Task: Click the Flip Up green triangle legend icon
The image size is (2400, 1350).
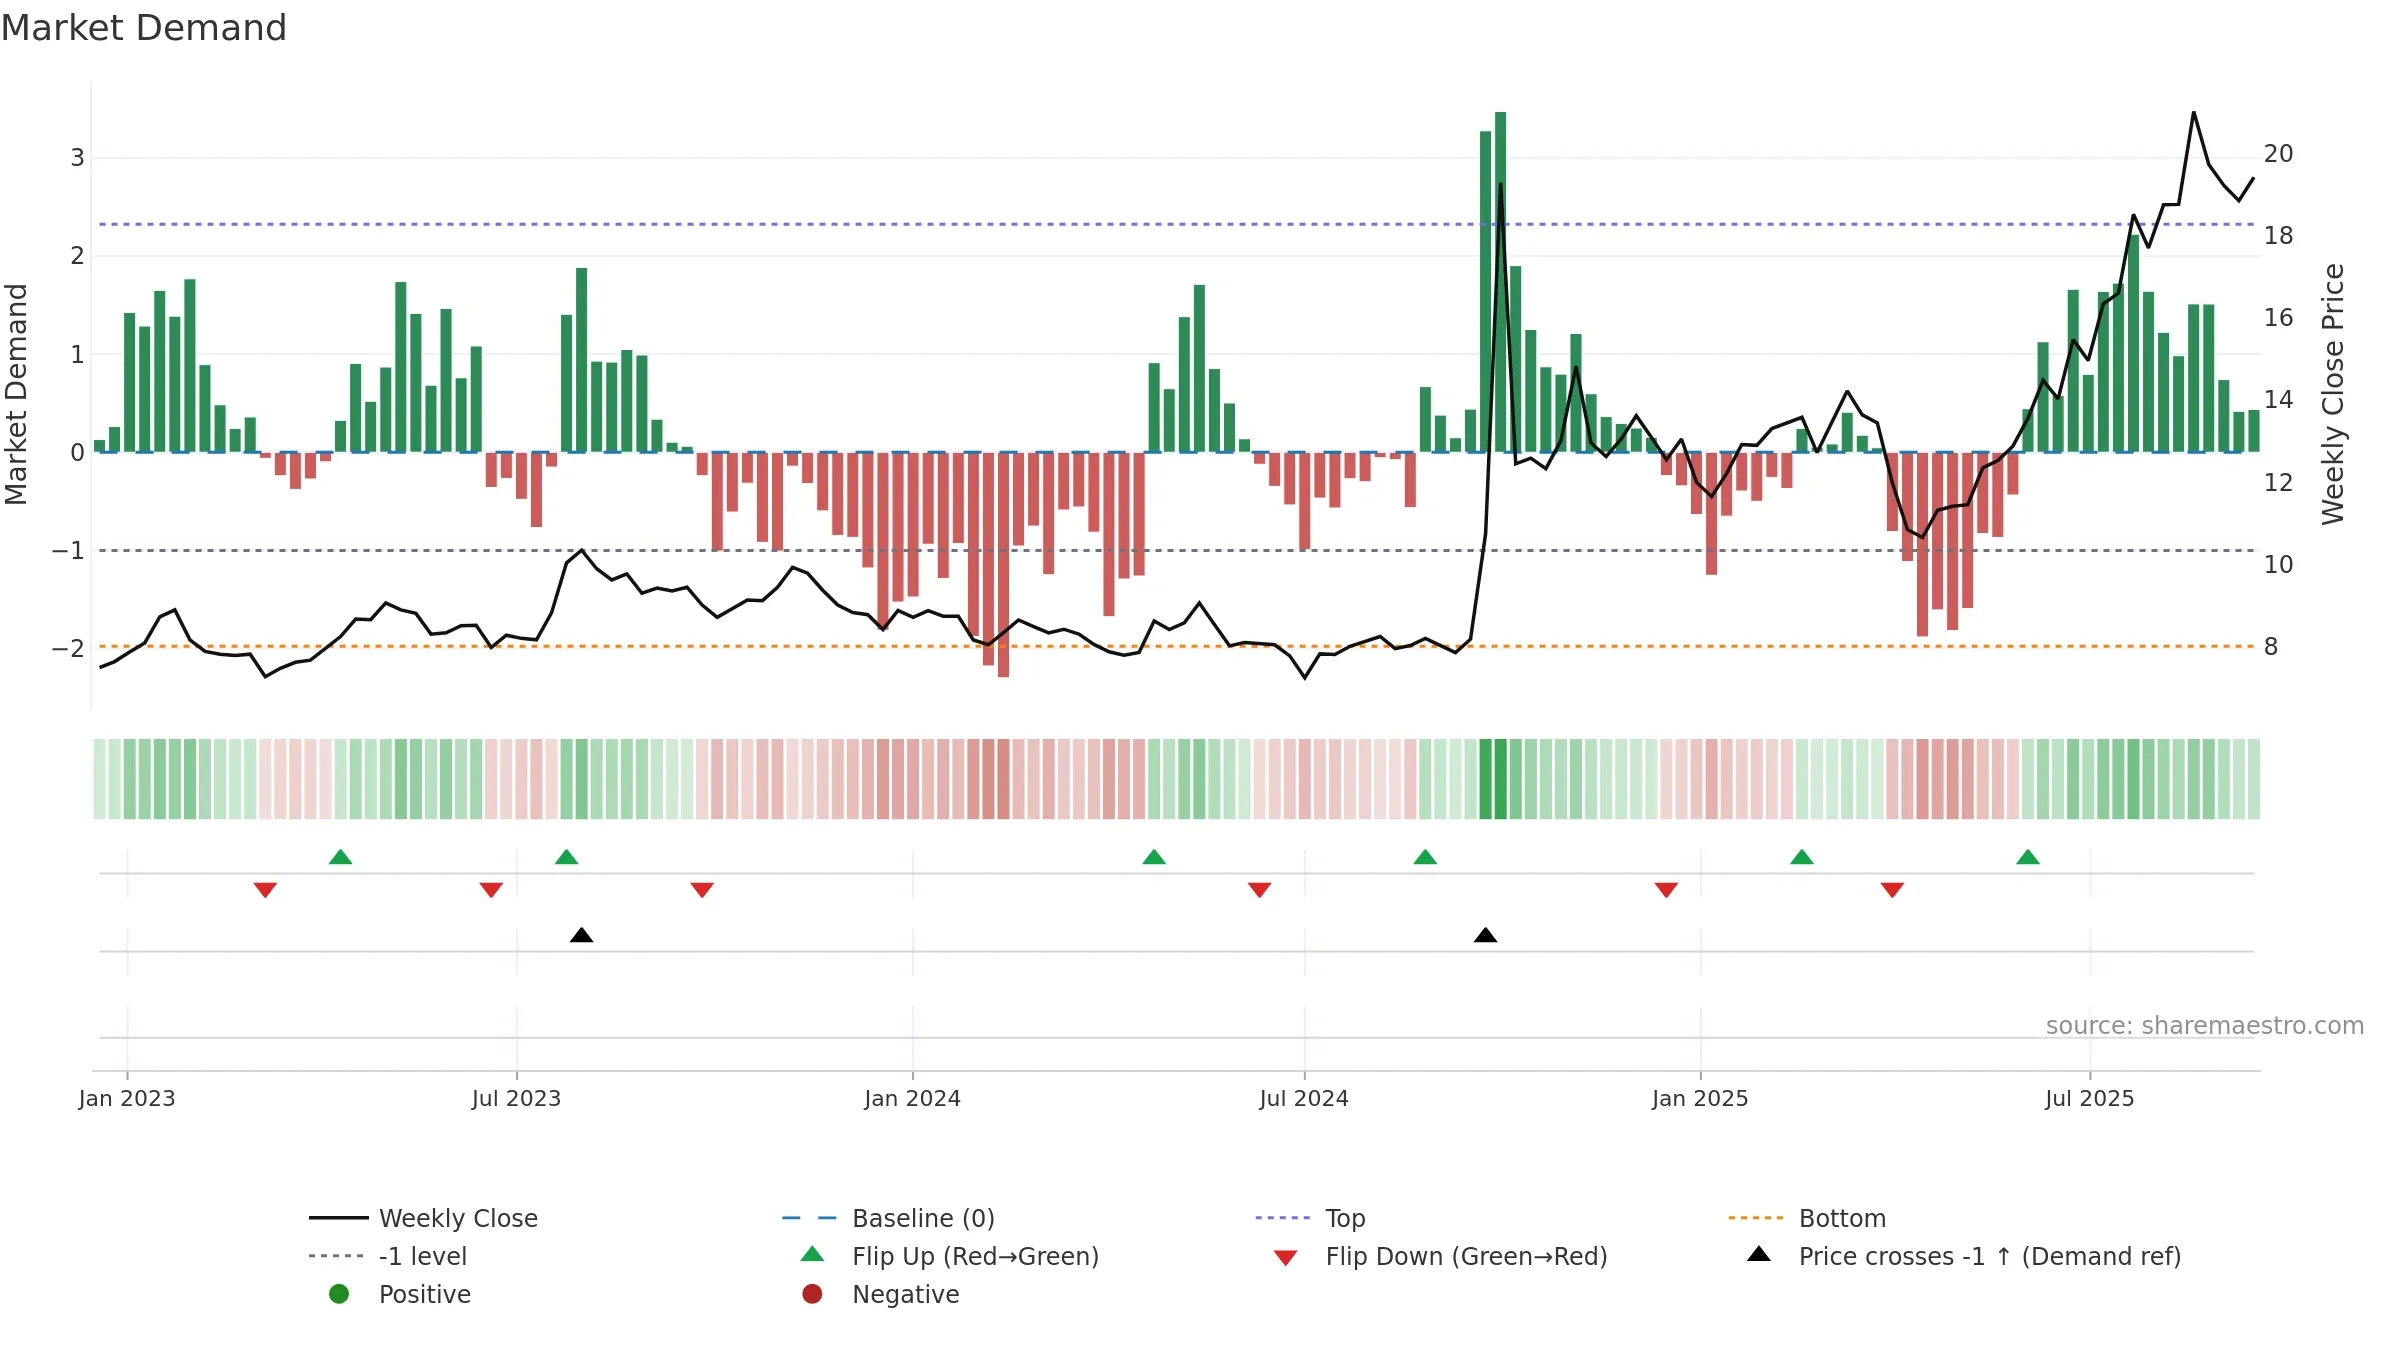Action: pyautogui.click(x=813, y=1254)
